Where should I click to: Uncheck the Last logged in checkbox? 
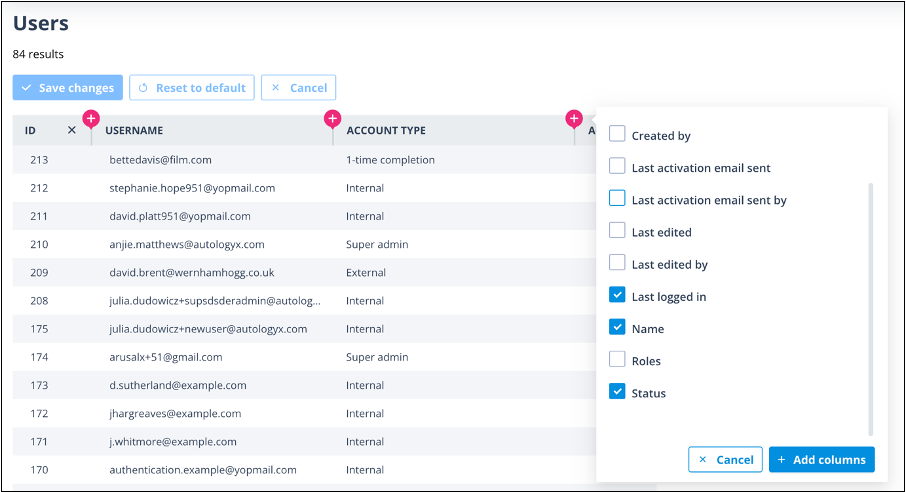[x=617, y=295]
